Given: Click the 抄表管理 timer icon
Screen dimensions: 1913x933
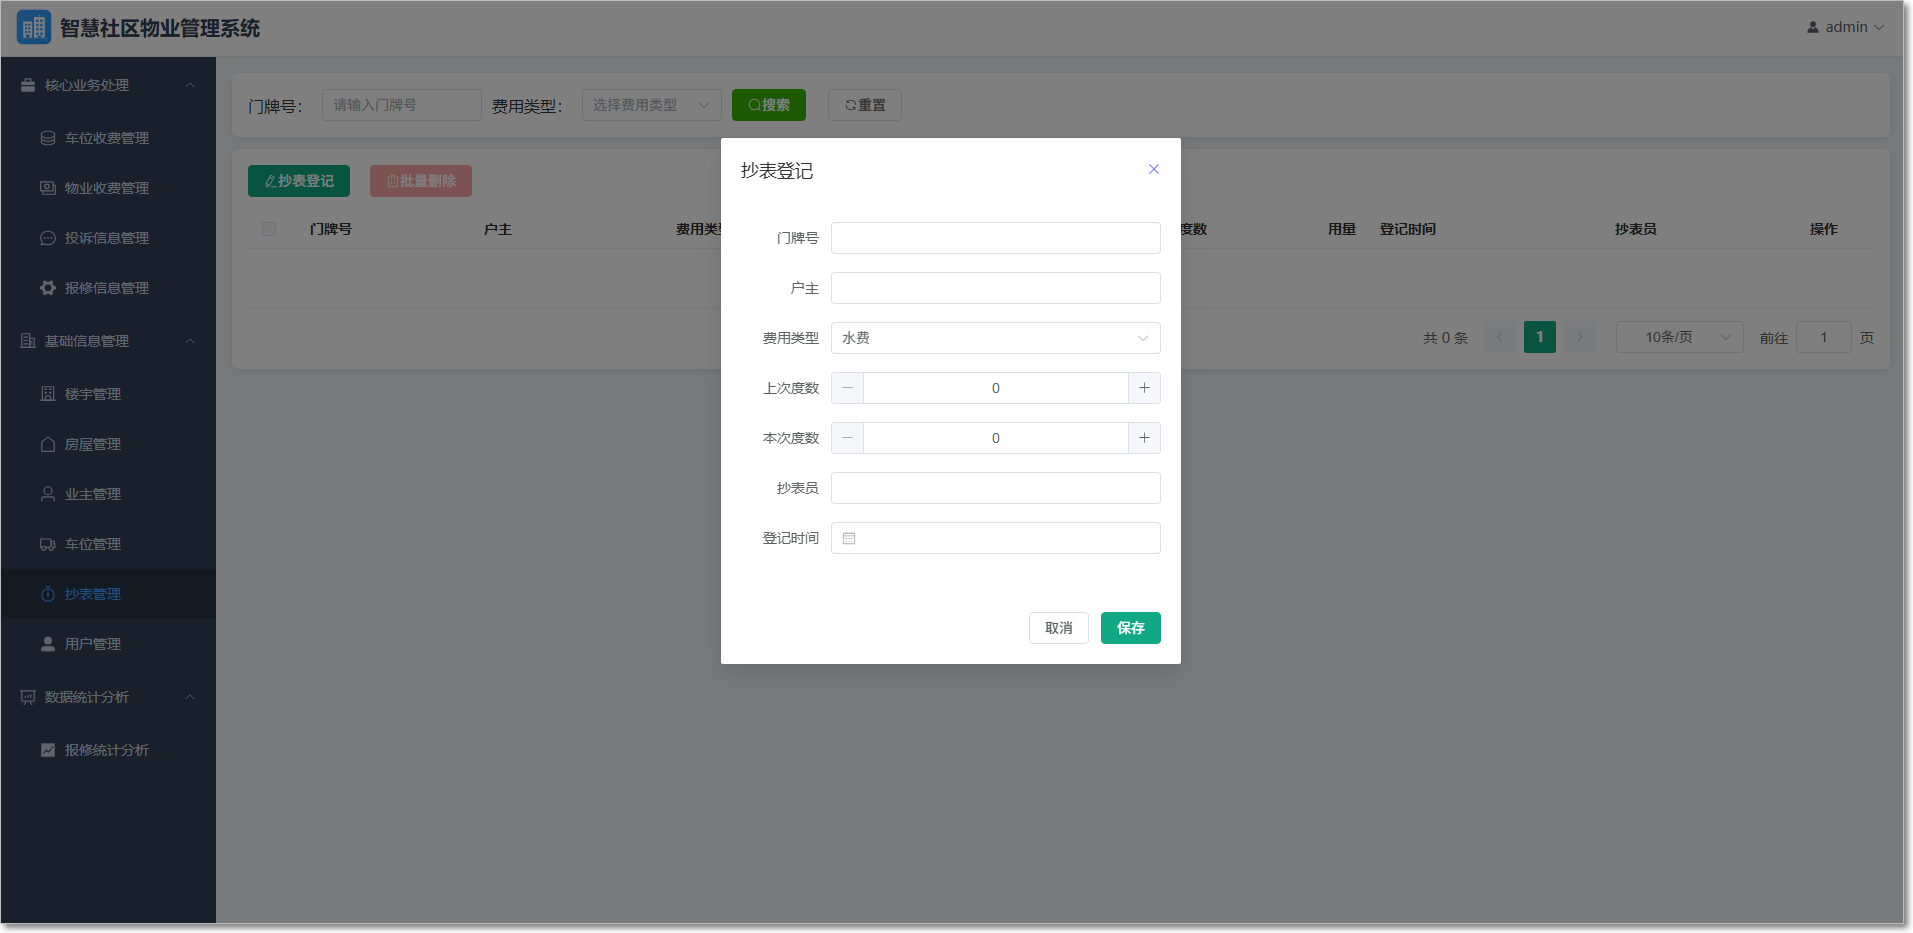Looking at the screenshot, I should (48, 594).
